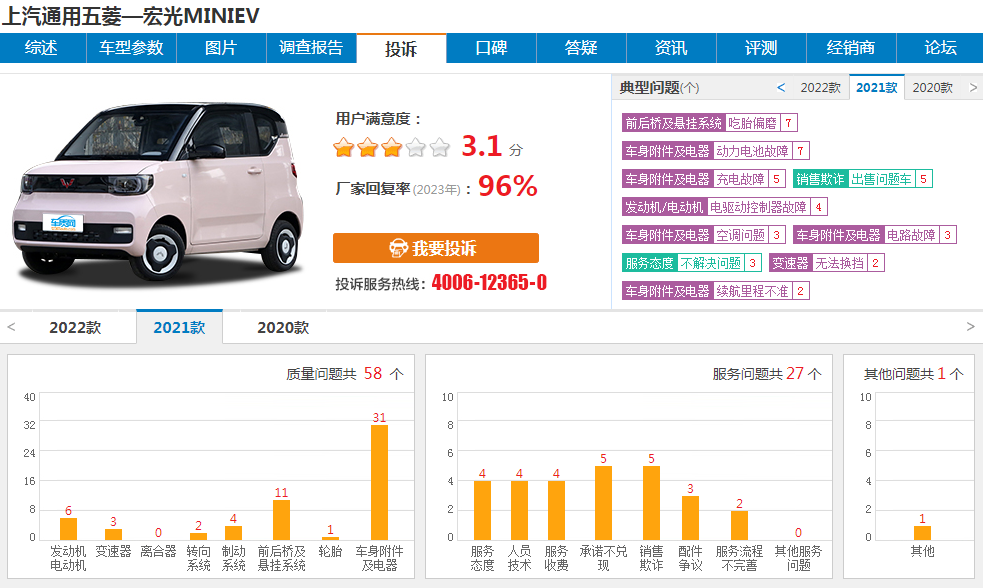
Task: Click the 车身附件及电器 bar showing 31
Action: pos(379,482)
